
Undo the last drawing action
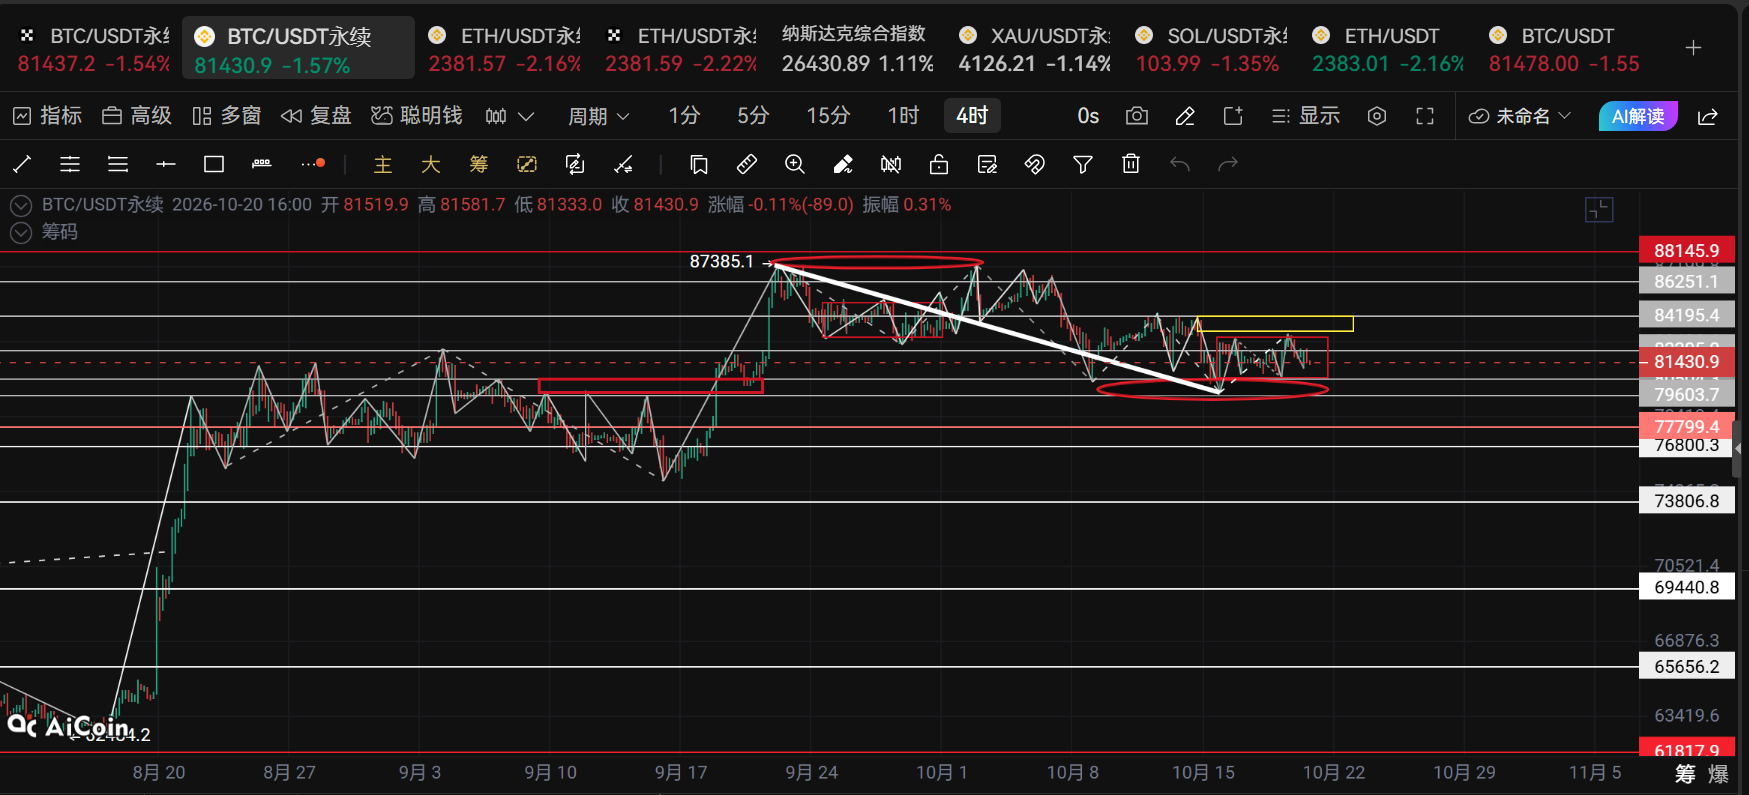click(1180, 164)
